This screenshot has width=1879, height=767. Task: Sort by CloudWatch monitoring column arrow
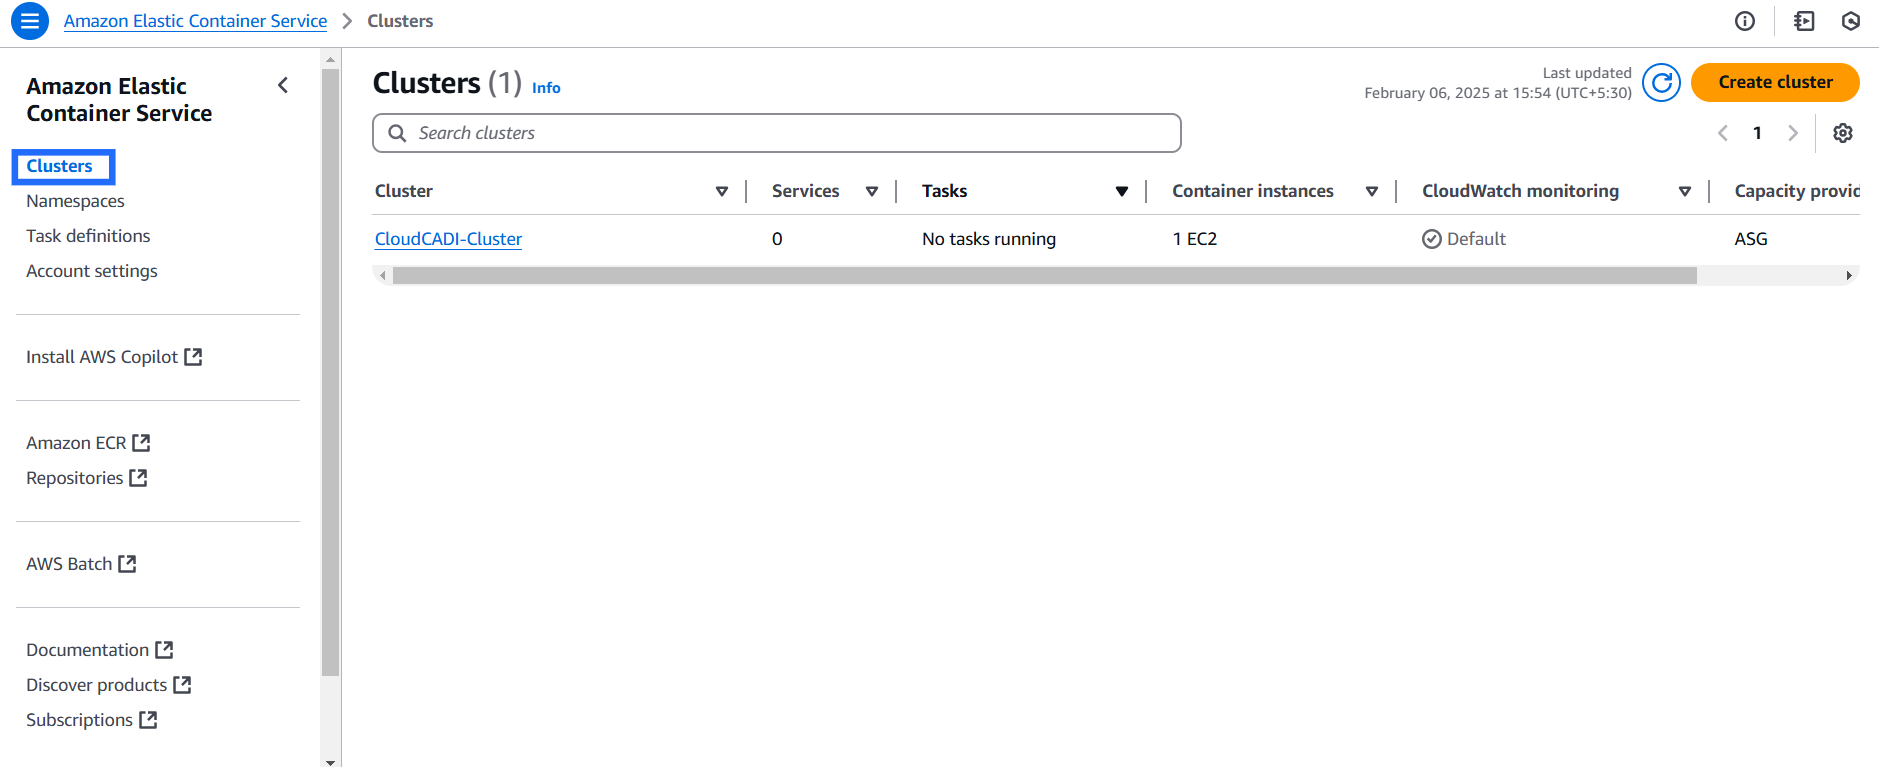[x=1685, y=191]
